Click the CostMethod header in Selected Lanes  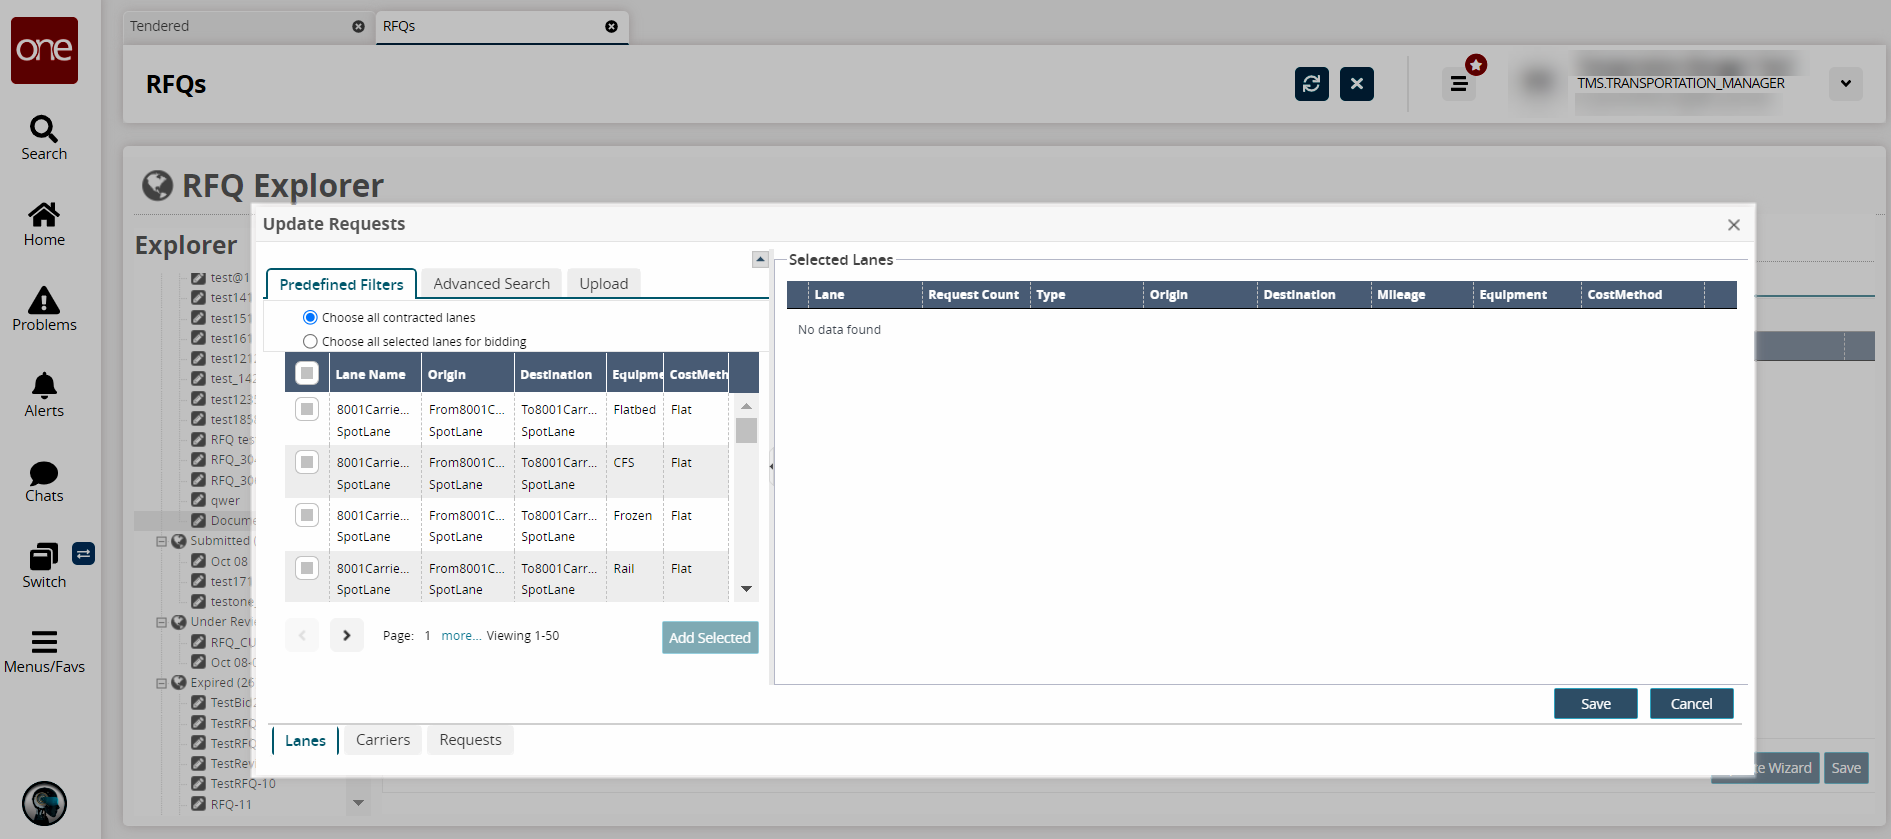tap(1642, 295)
